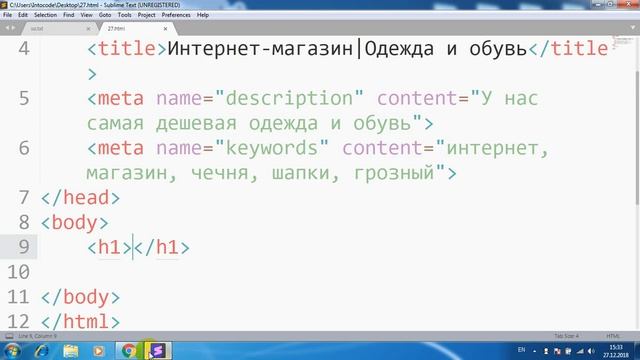The width and height of the screenshot is (640, 360).
Task: Click the word шапки in keywords
Action: point(301,173)
